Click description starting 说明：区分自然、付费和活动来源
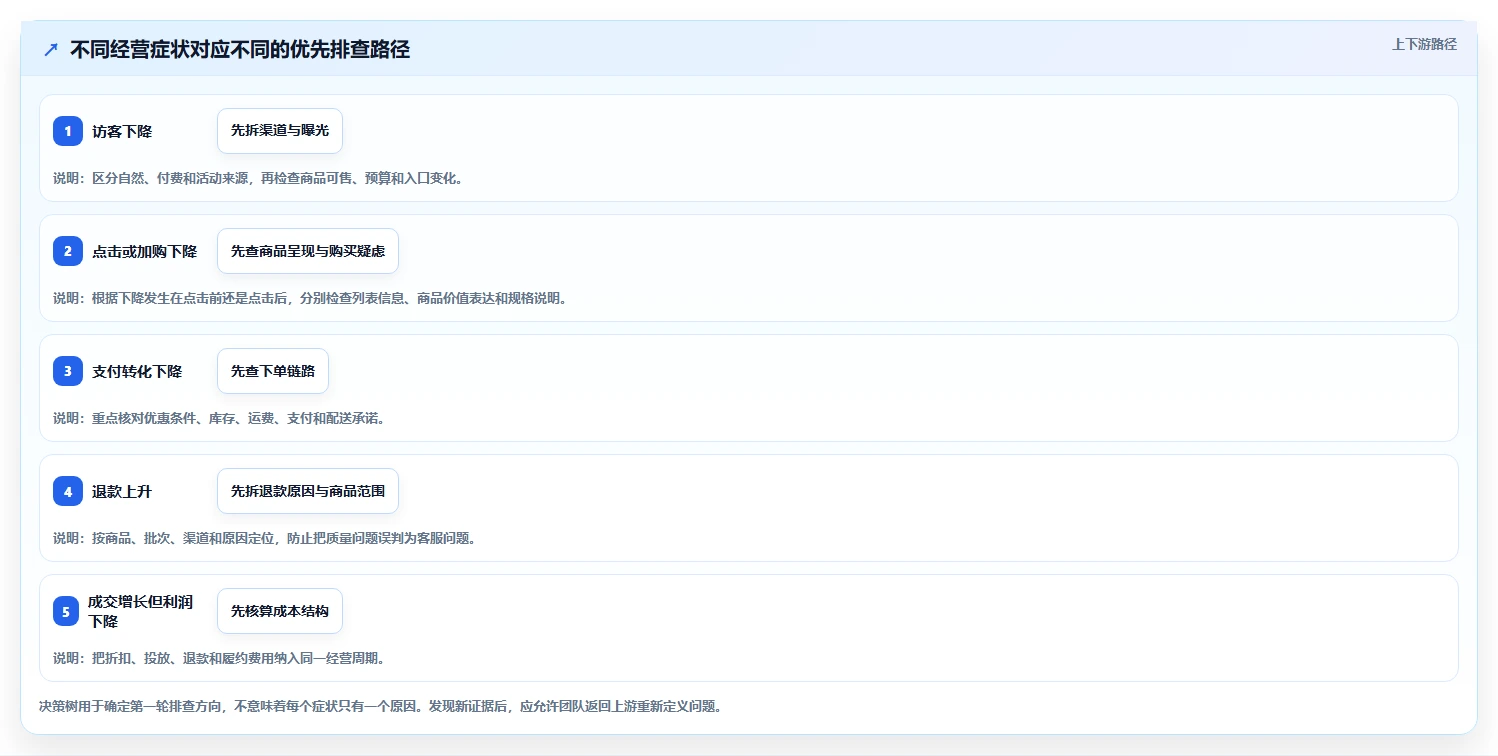Screen dimensions: 1498x756 pos(258,178)
